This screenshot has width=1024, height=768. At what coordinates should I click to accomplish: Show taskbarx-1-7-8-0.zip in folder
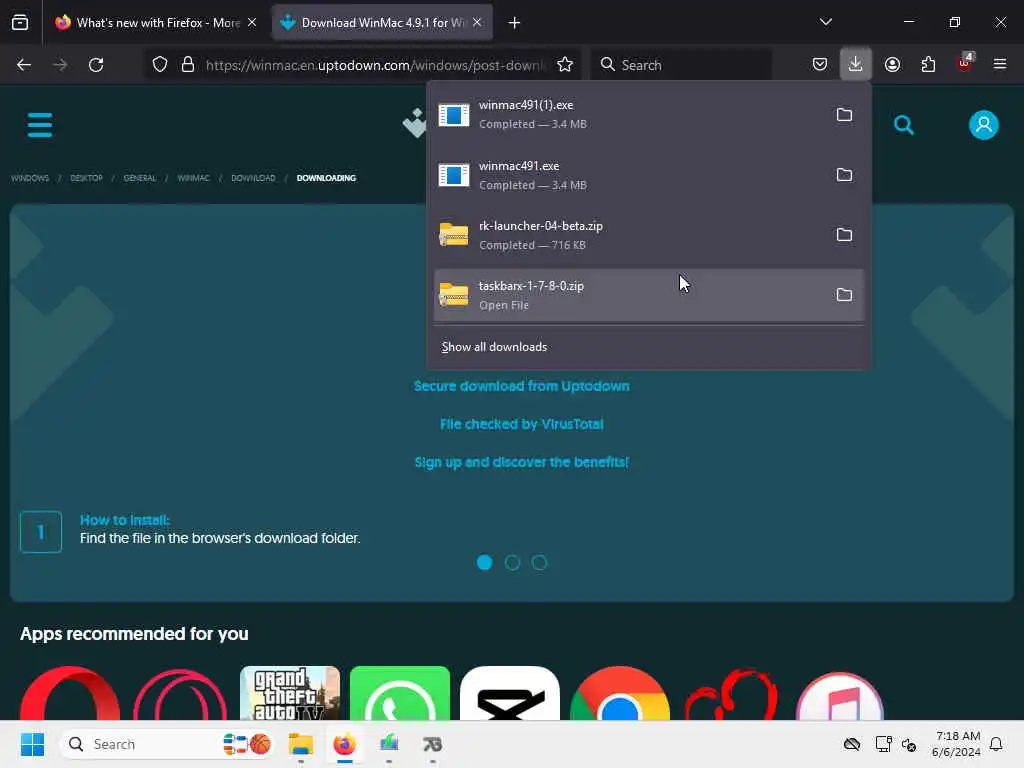coord(844,295)
